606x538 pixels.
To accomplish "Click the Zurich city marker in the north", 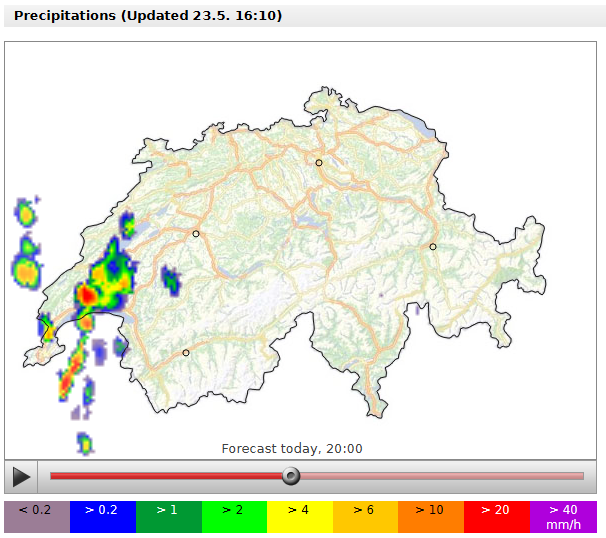I will pos(319,162).
